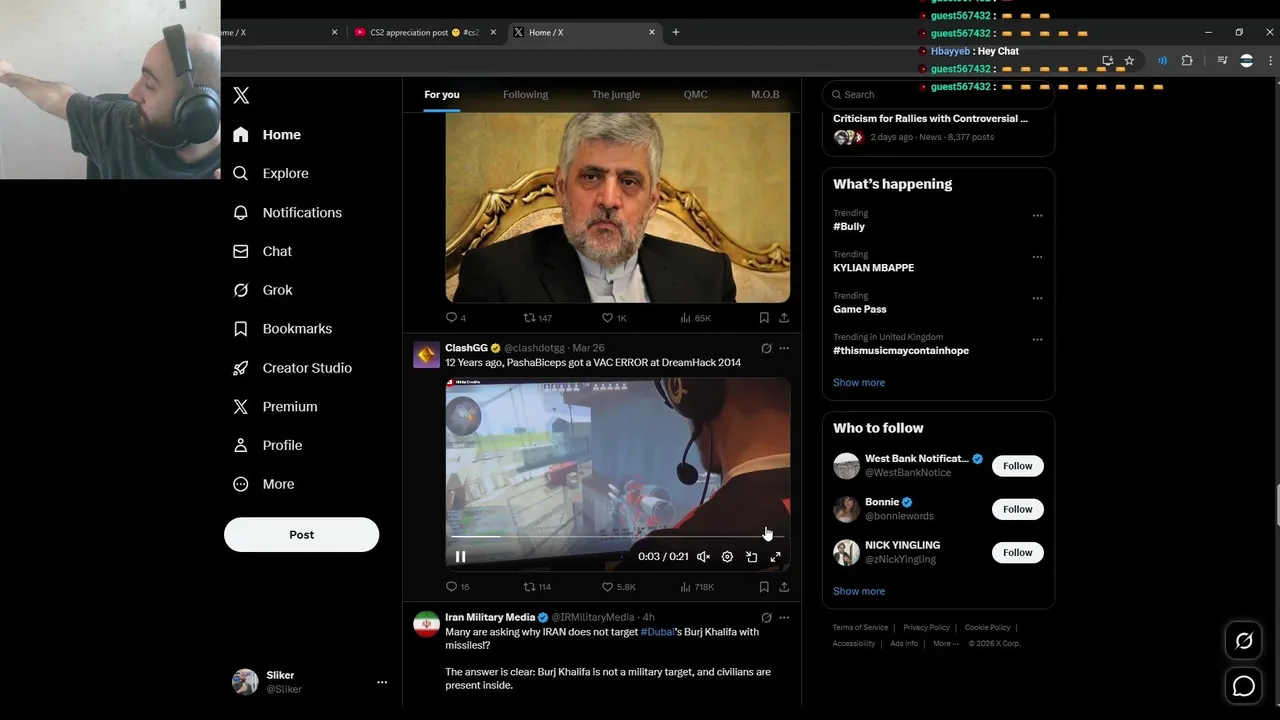Like the ClashGG post
This screenshot has width=1280, height=720.
(618, 587)
